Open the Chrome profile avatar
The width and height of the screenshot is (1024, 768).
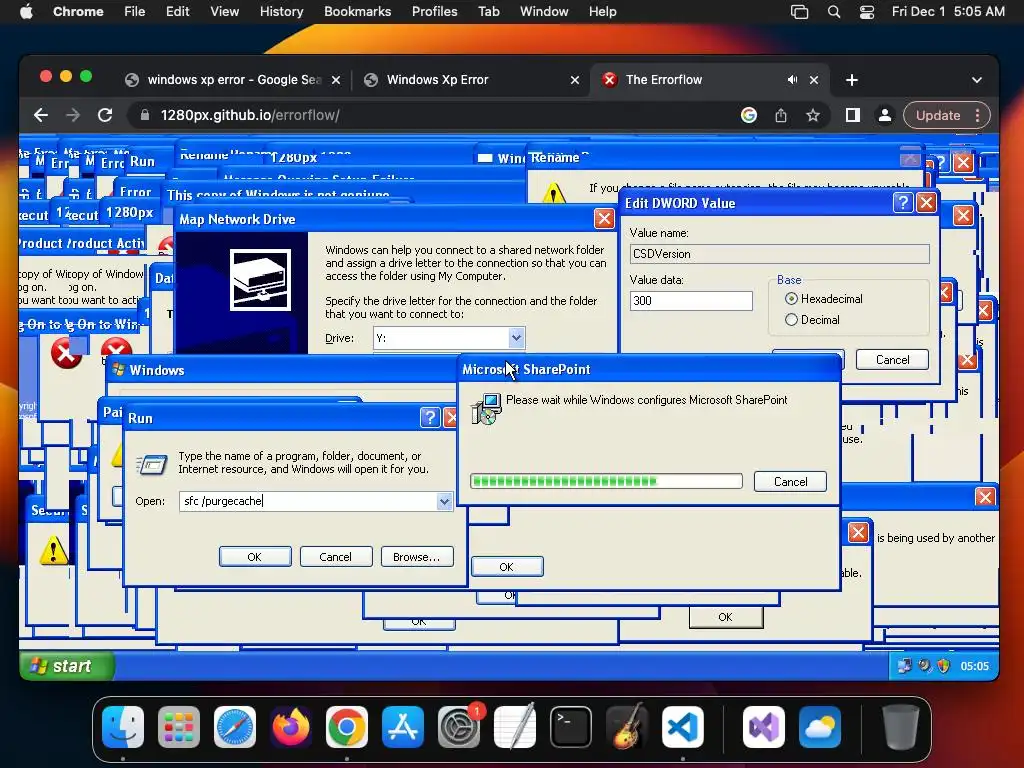(885, 116)
